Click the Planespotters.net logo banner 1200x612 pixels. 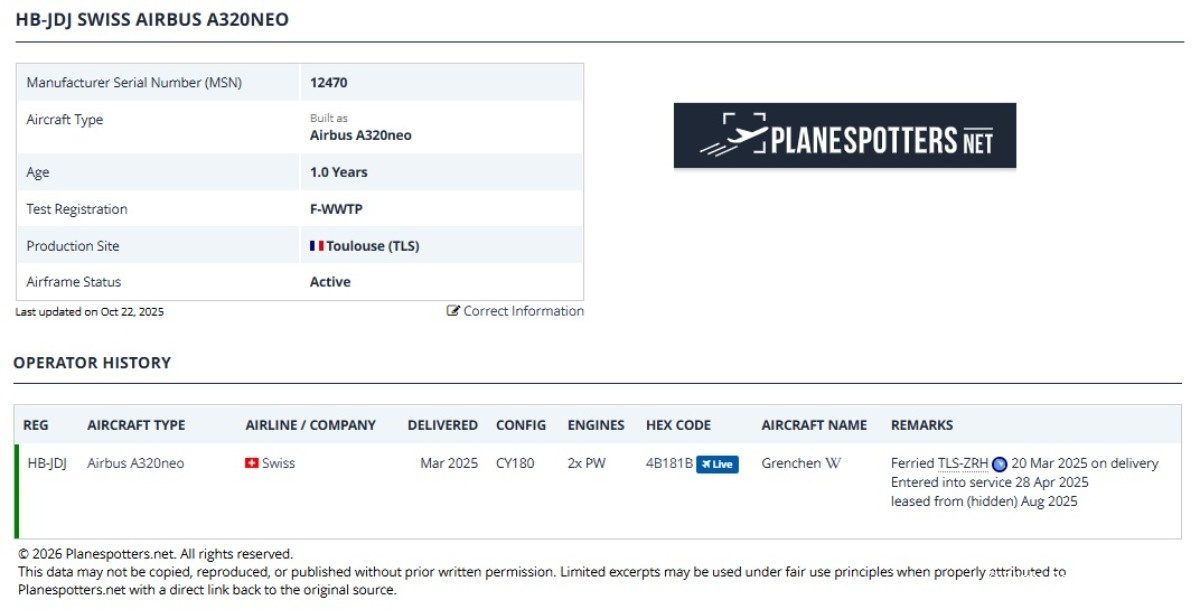pos(844,135)
